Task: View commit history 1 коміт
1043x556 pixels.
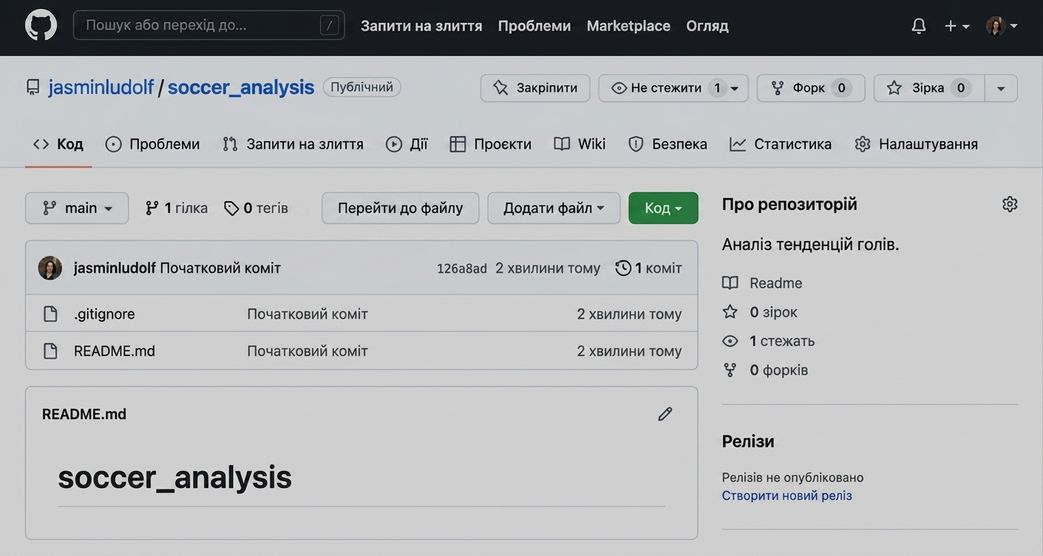Action: (649, 268)
